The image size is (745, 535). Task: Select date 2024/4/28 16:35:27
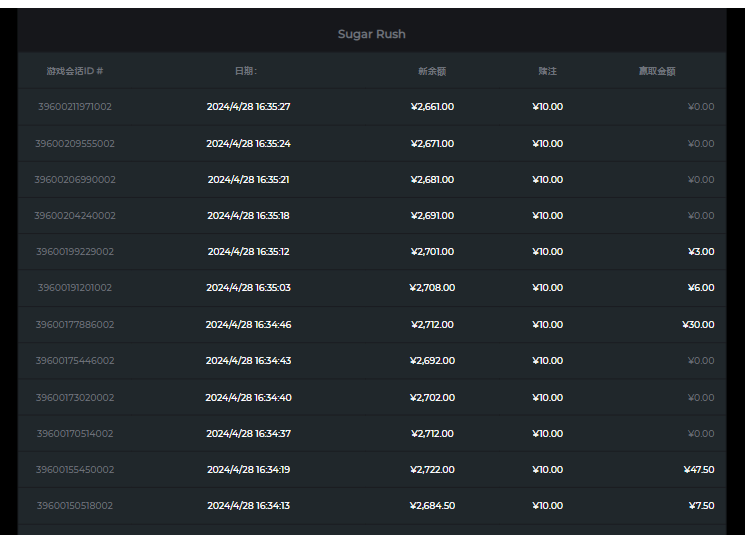coord(248,107)
